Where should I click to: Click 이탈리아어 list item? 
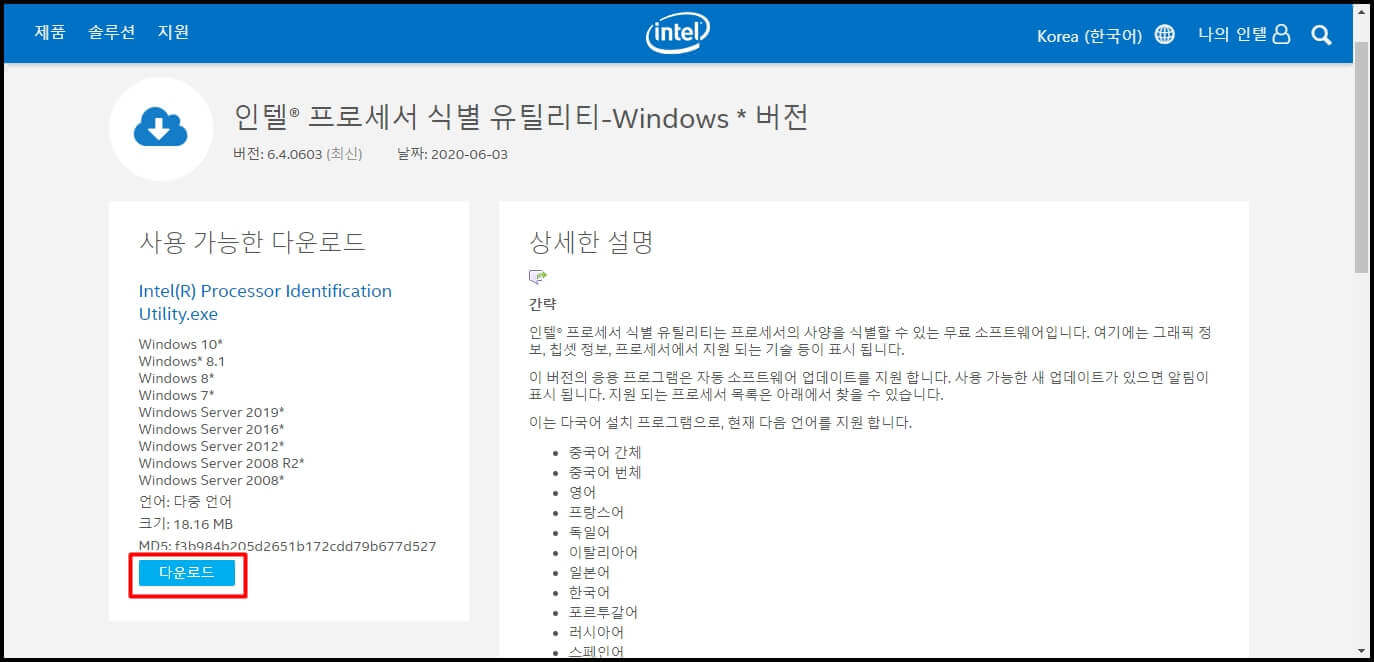click(602, 552)
